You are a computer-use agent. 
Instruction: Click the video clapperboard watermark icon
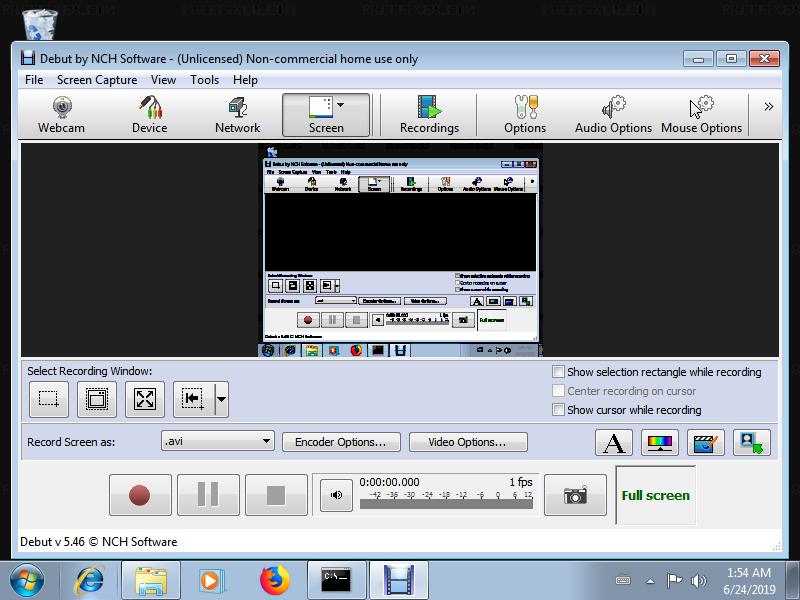(x=706, y=442)
